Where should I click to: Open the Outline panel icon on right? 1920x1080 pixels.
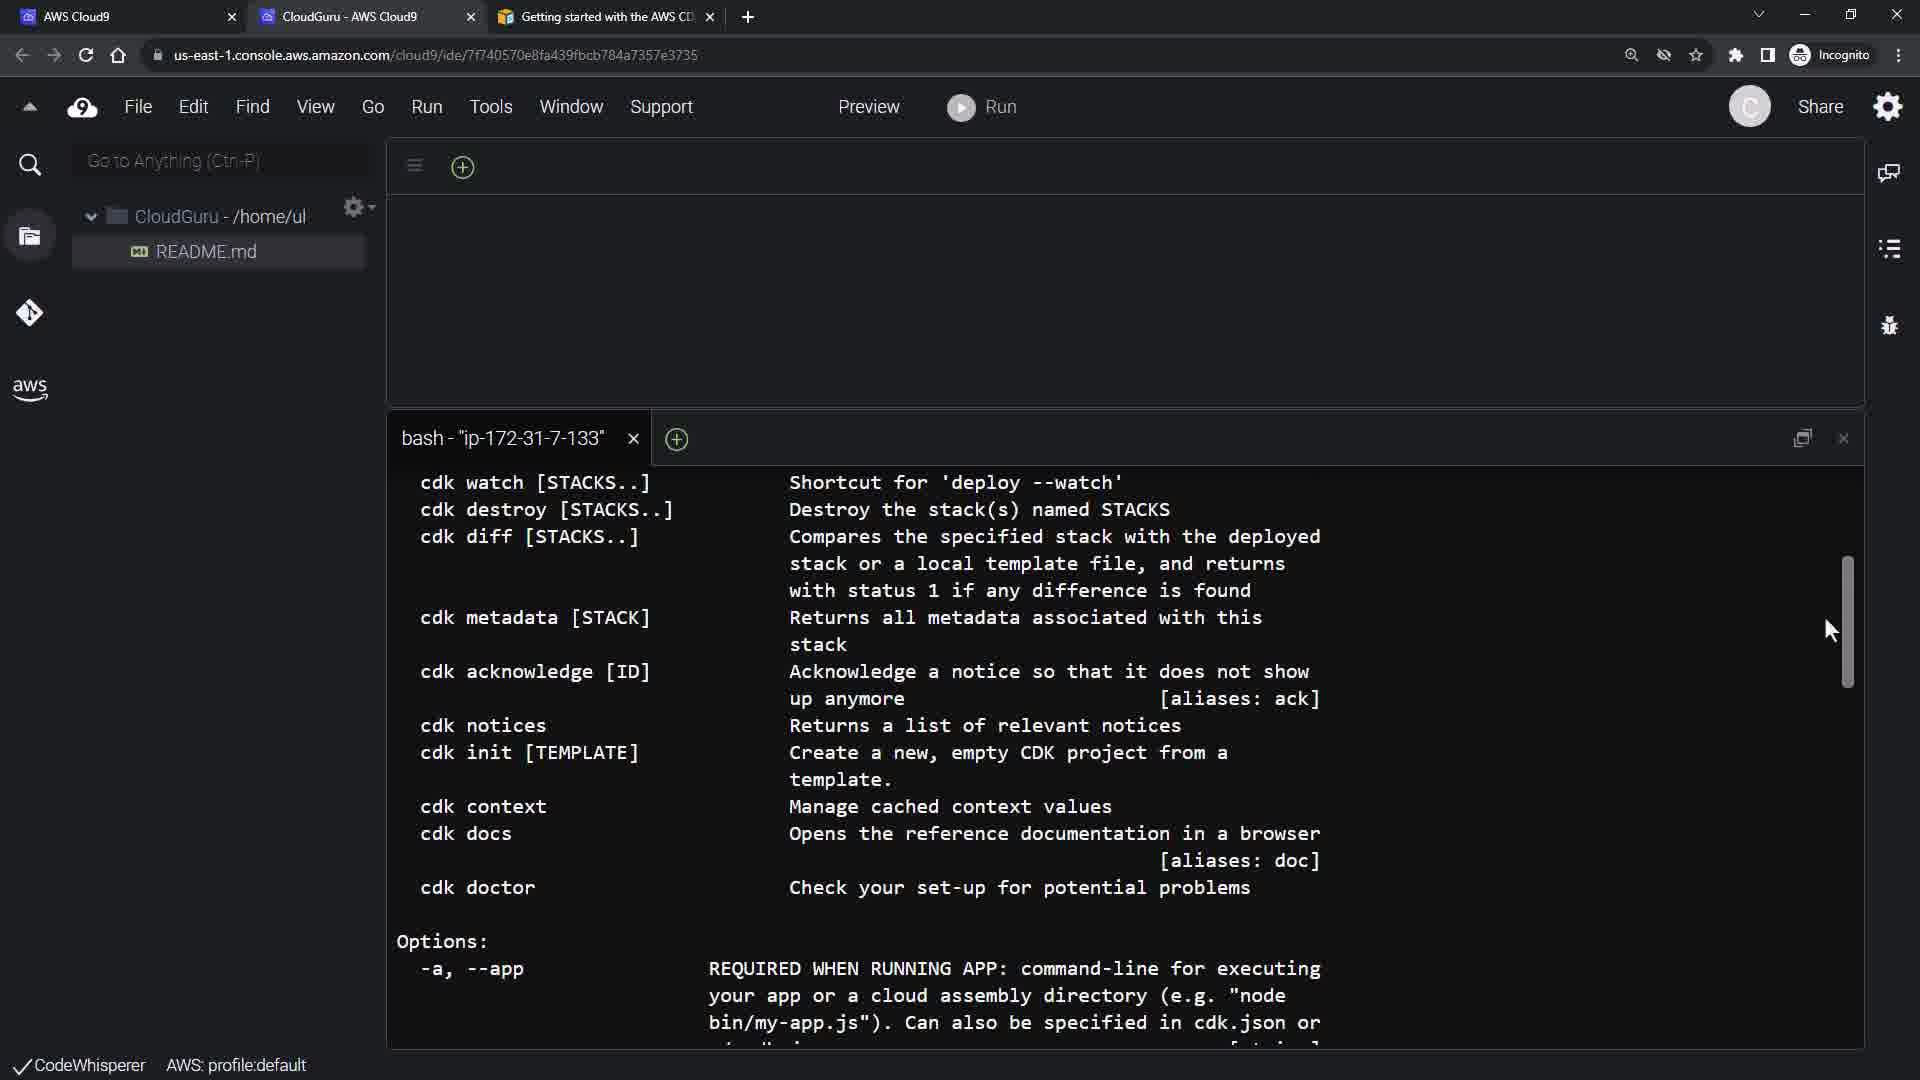[x=1889, y=248]
